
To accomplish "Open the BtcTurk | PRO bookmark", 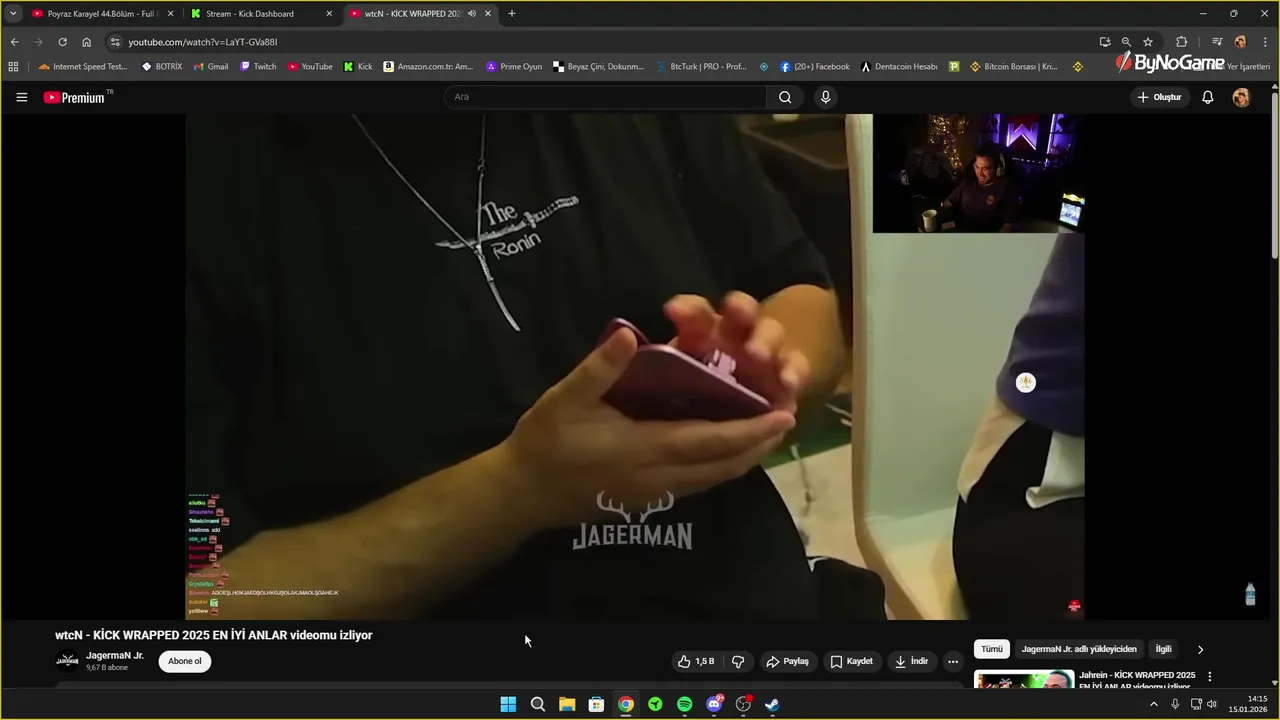I will [702, 67].
